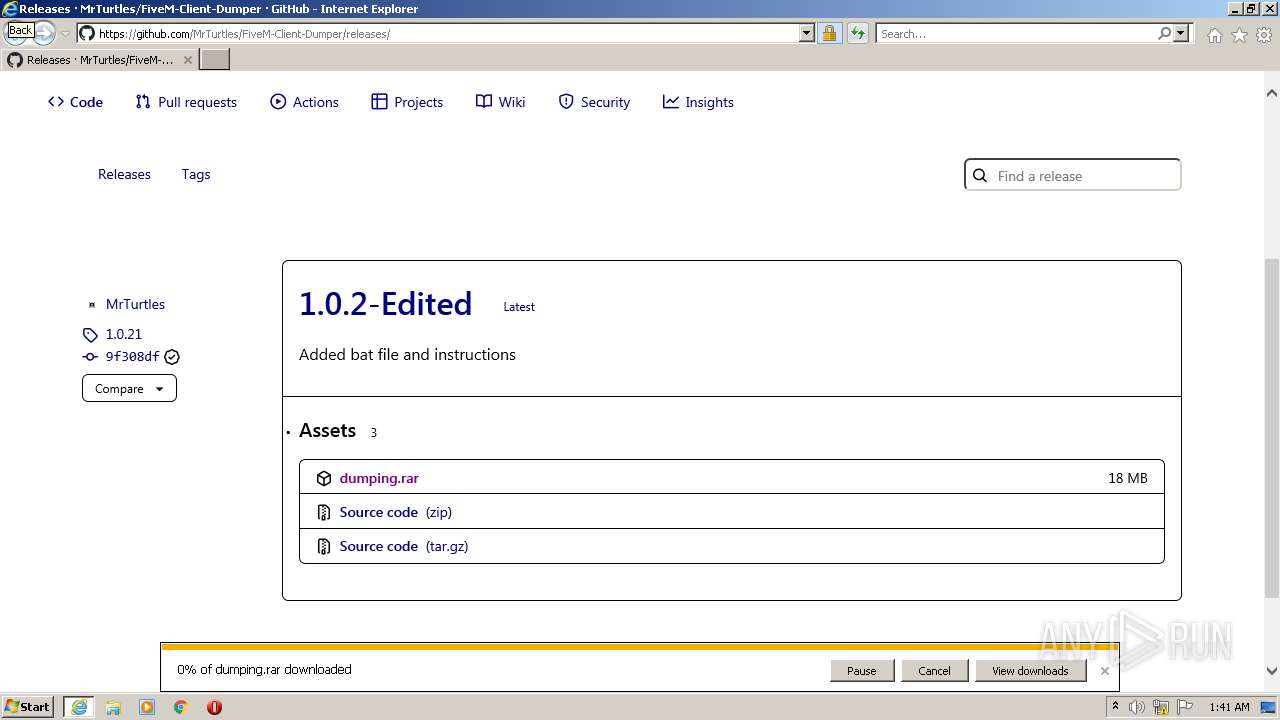The width and height of the screenshot is (1280, 720).
Task: Switch to Tags view
Action: tap(196, 174)
